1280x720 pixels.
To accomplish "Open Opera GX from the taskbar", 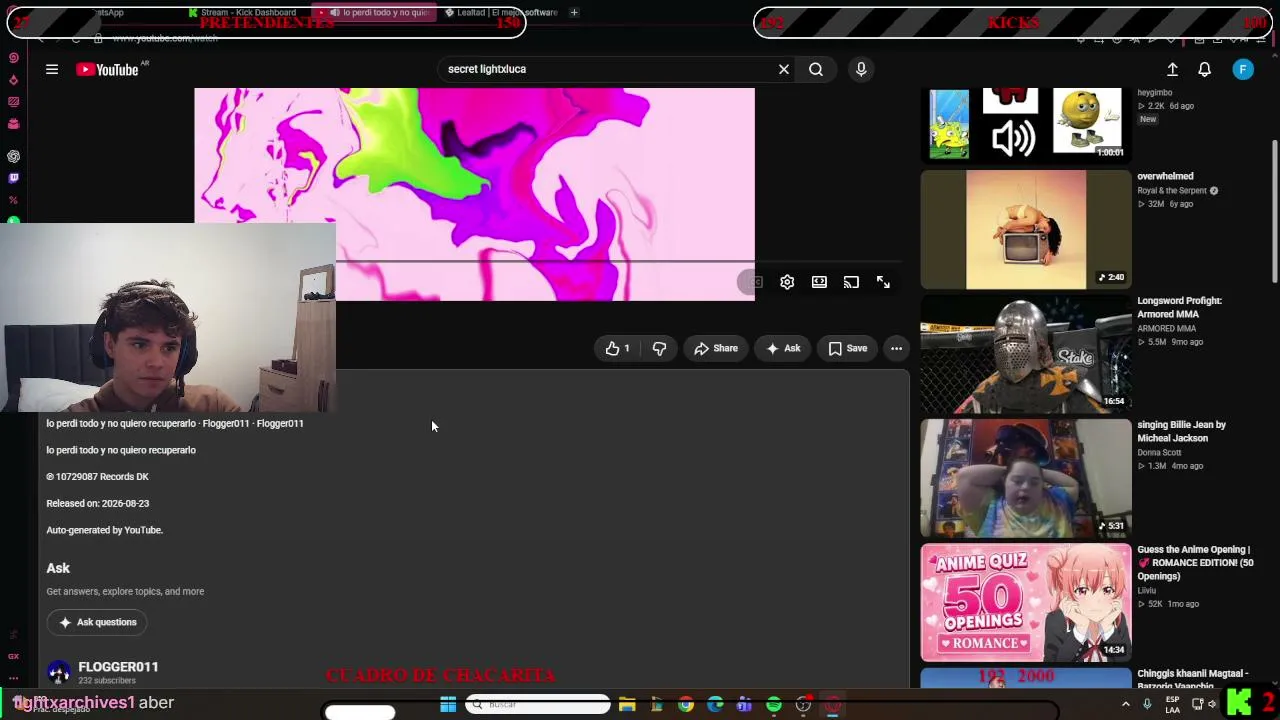I will coord(833,705).
